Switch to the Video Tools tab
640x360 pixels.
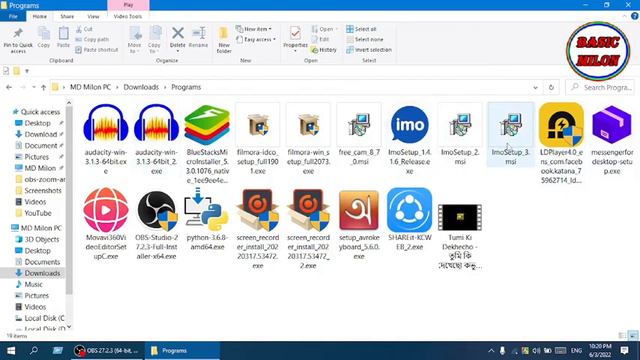[x=128, y=16]
